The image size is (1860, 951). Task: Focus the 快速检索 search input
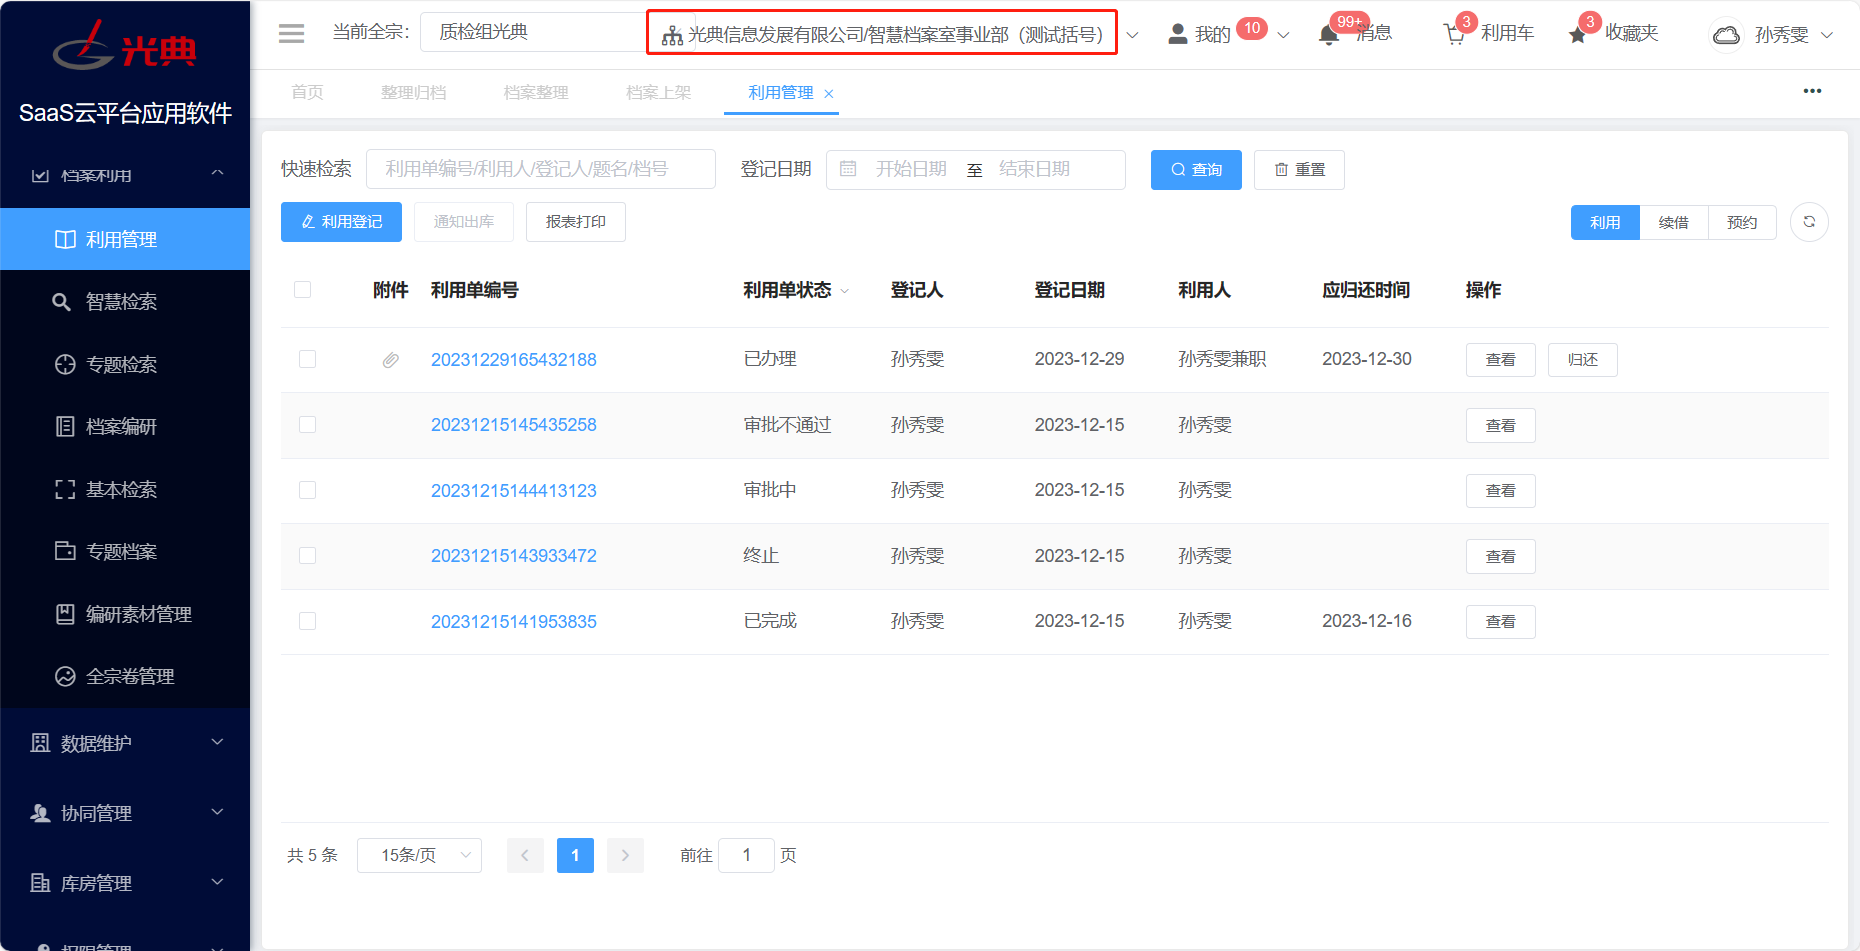[541, 169]
